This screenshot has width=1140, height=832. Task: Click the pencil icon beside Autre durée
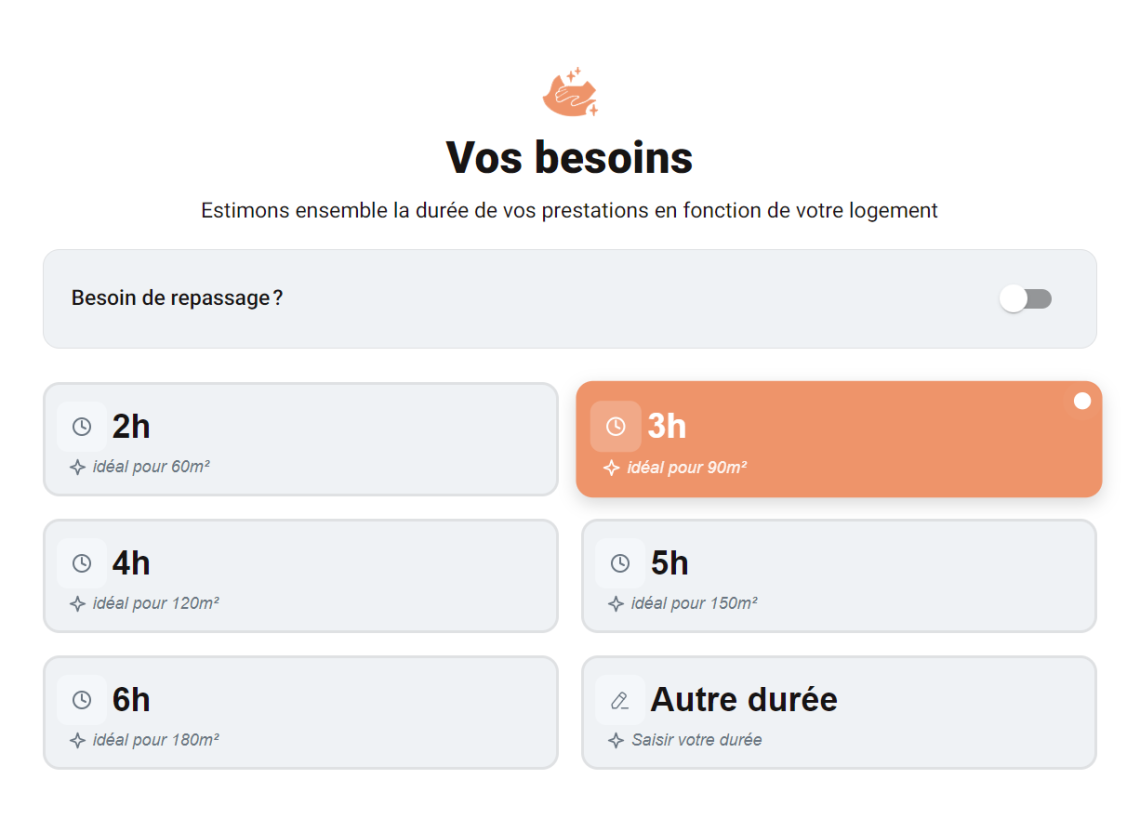point(620,700)
